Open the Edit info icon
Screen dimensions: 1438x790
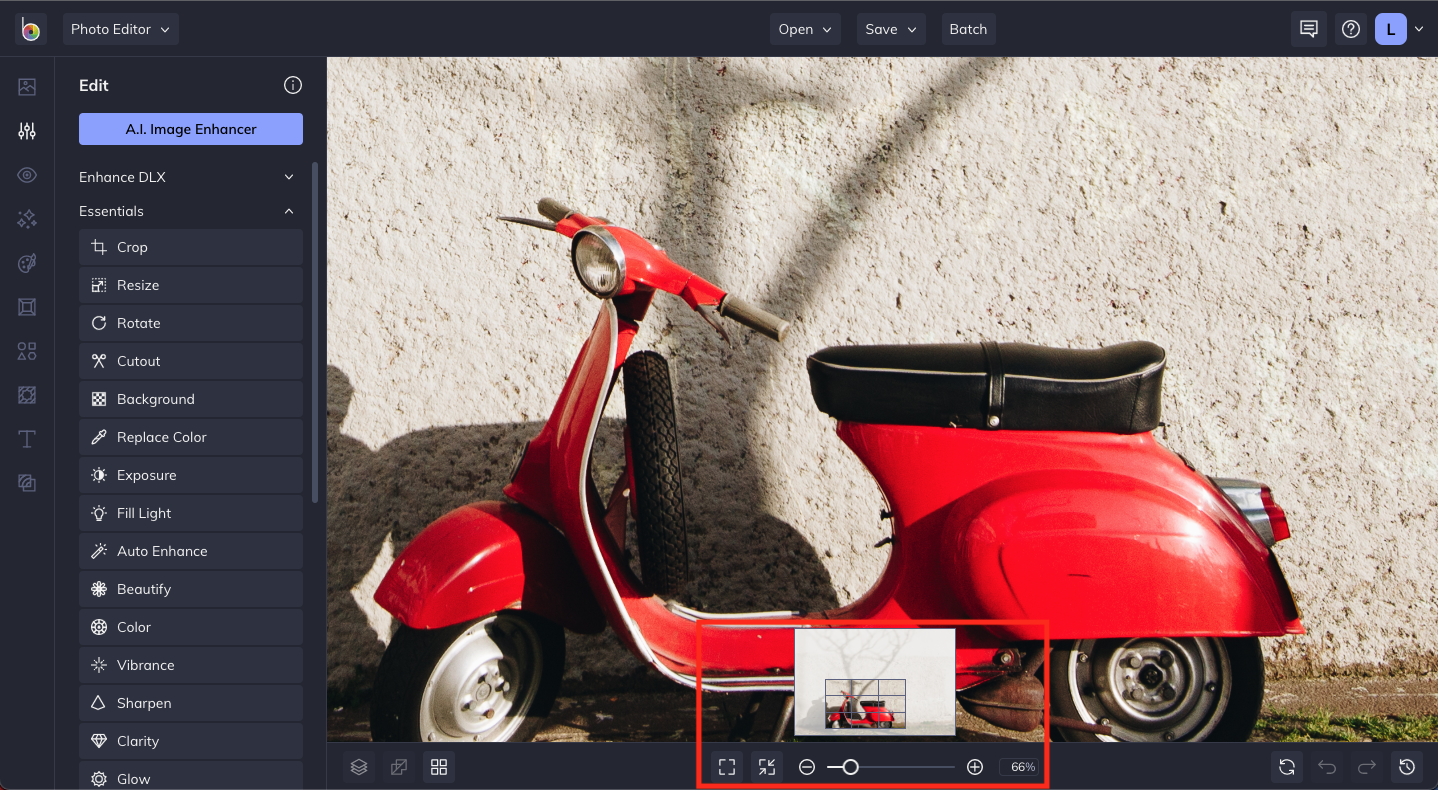293,85
